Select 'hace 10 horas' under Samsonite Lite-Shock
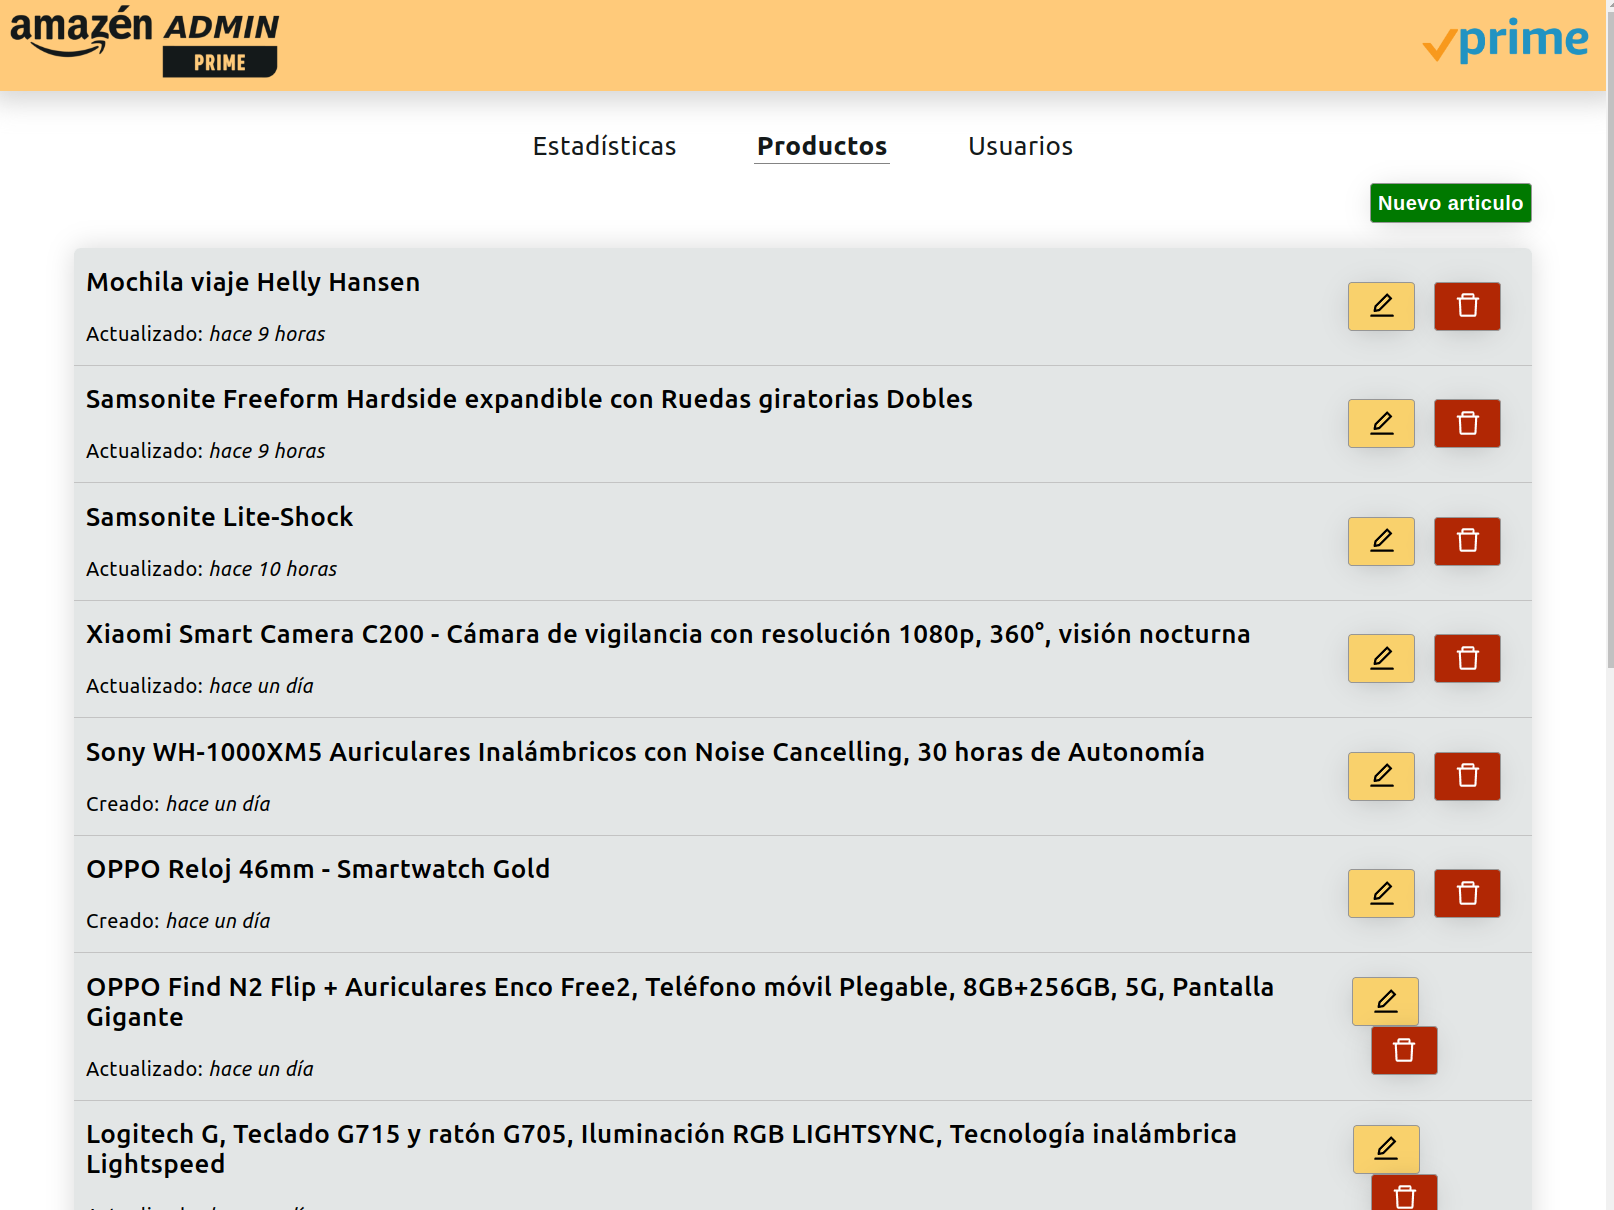 coord(273,569)
